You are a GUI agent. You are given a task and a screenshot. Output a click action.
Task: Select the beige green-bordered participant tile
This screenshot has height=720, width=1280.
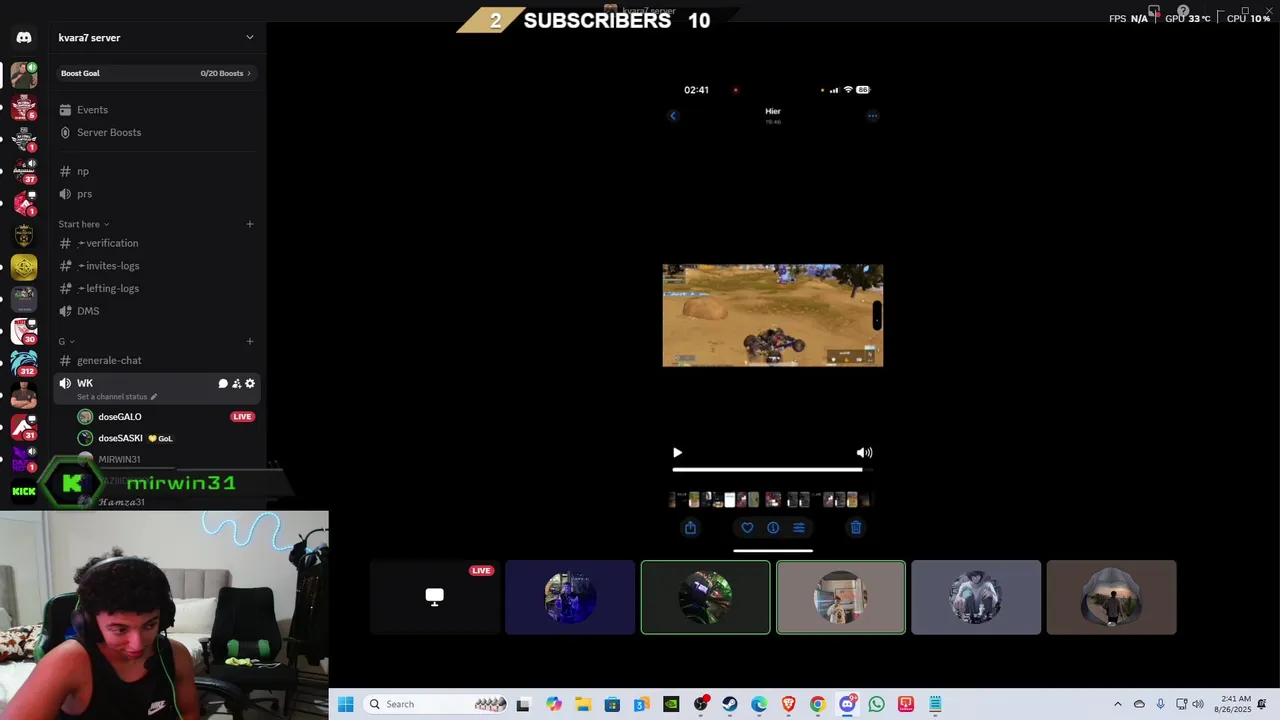coord(841,597)
